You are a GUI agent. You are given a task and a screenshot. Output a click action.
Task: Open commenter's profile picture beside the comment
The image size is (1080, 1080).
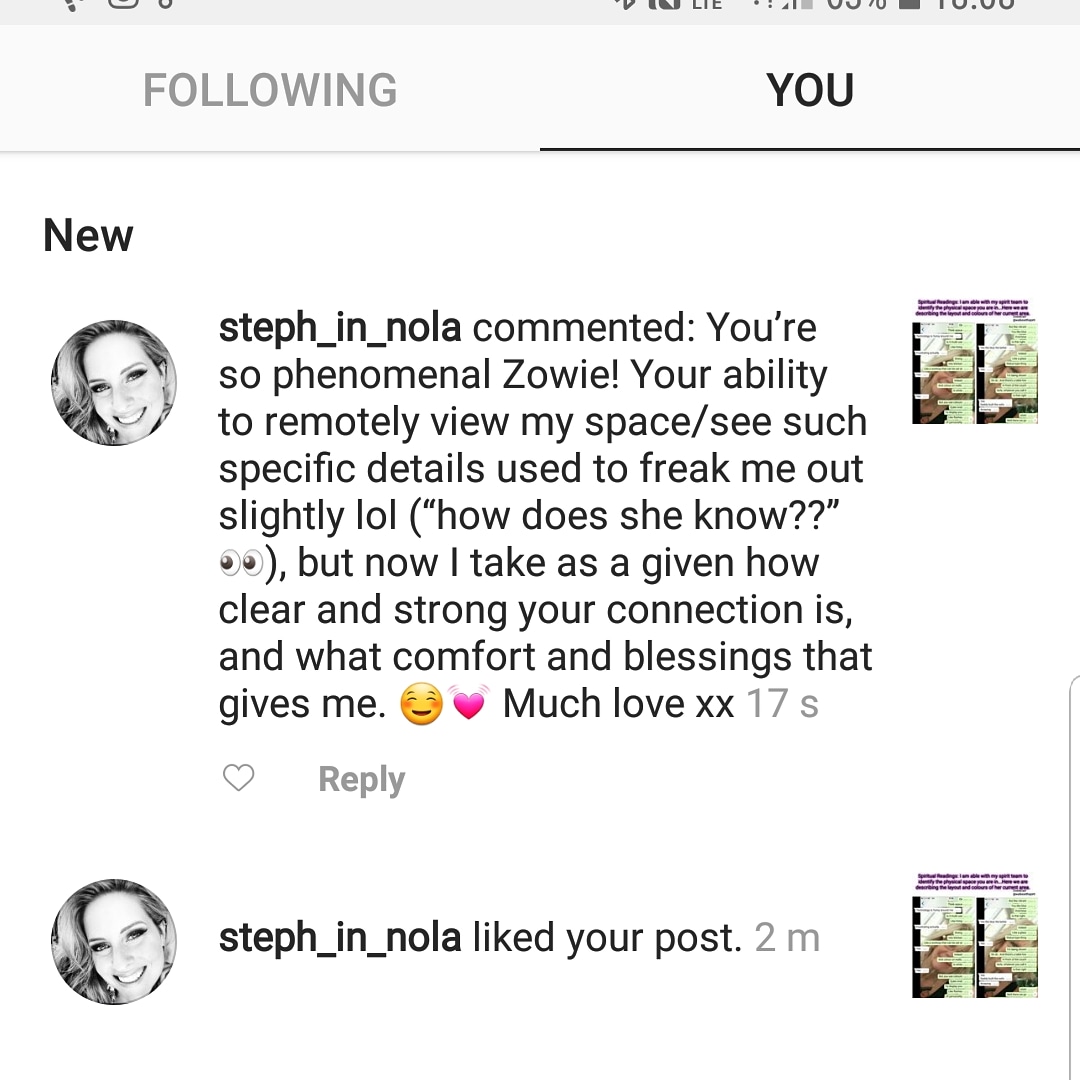pos(114,383)
